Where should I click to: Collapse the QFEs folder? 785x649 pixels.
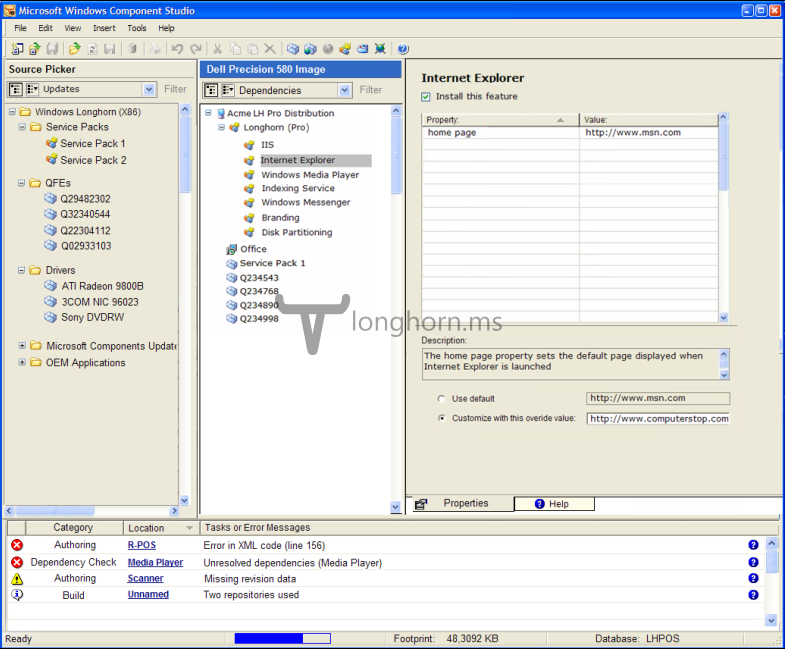click(21, 183)
